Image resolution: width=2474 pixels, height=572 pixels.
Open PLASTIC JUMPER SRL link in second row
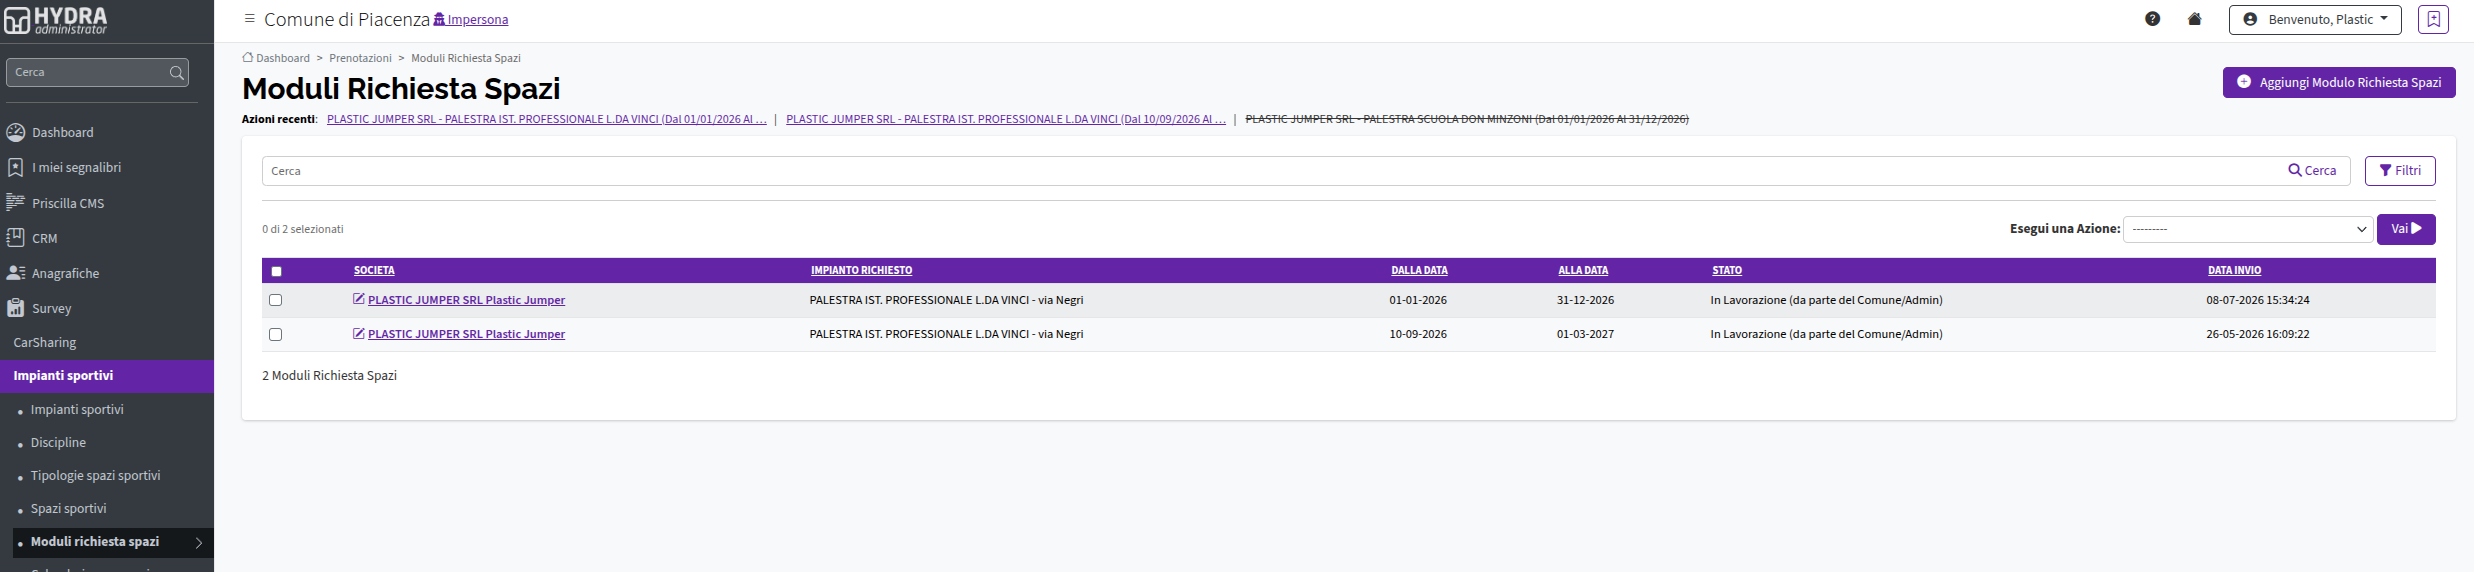(466, 334)
